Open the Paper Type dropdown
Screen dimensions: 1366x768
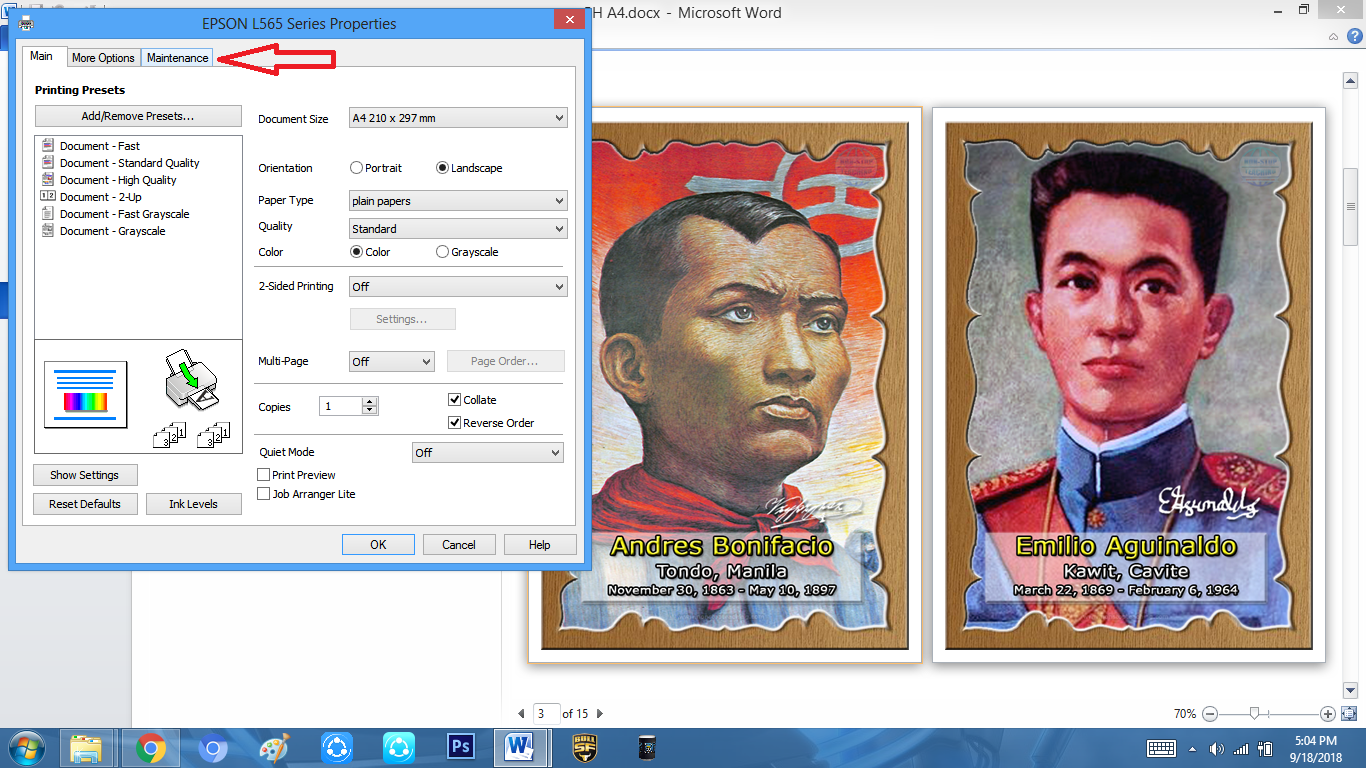(x=458, y=201)
